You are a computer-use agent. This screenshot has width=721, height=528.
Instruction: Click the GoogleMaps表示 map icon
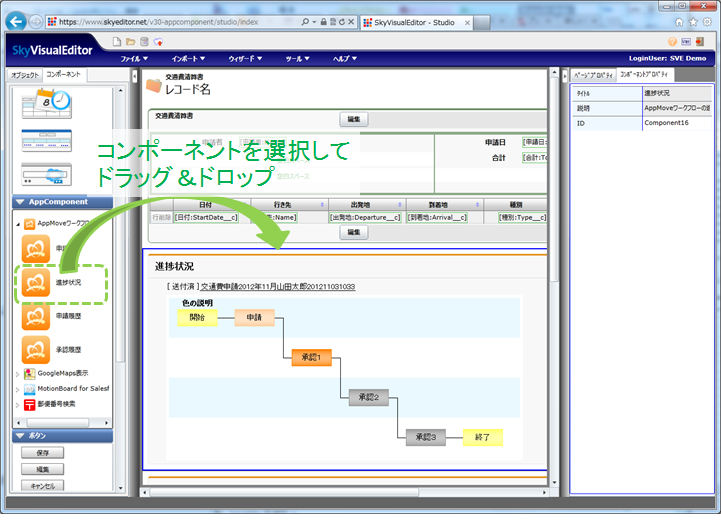pyautogui.click(x=29, y=373)
